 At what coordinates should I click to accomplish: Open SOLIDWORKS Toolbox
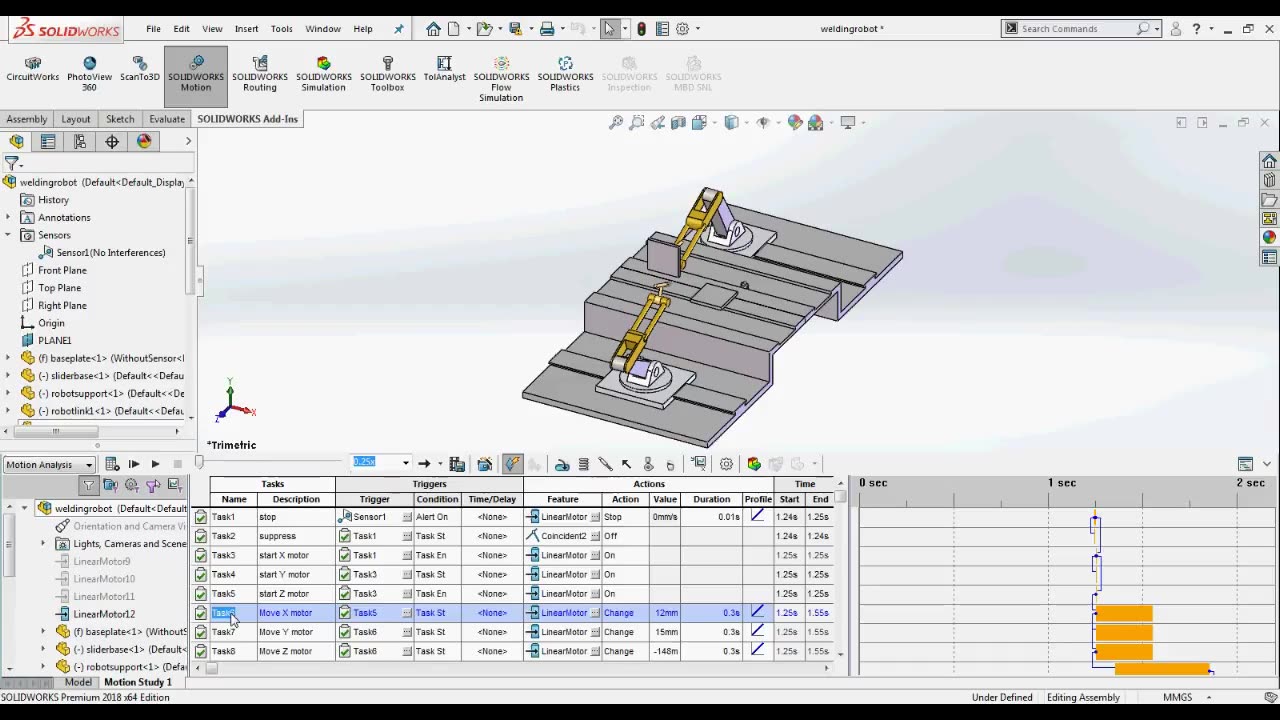[x=387, y=75]
